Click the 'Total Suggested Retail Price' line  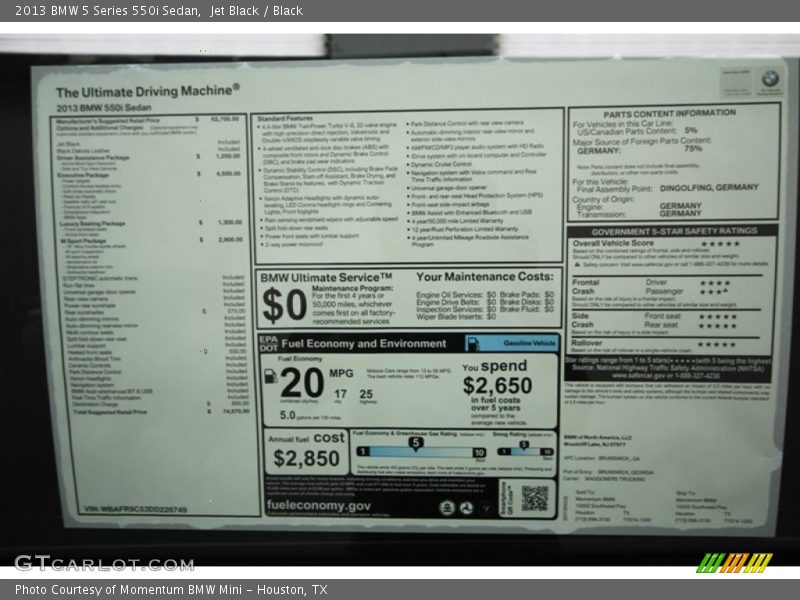click(x=161, y=411)
